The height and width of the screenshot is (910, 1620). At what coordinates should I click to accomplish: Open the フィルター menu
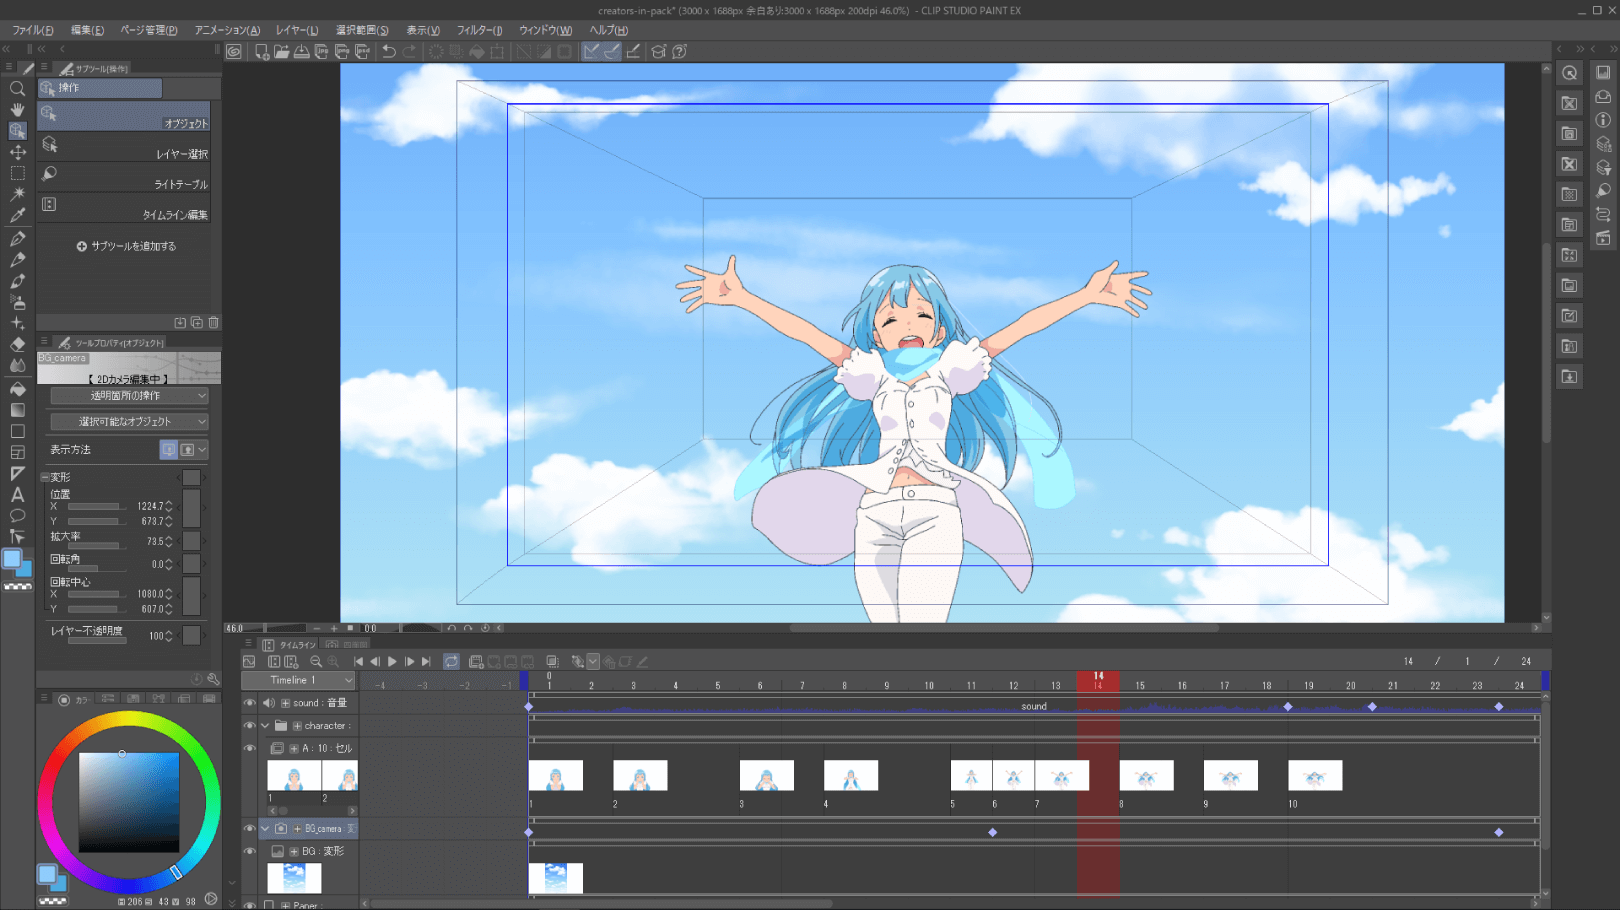pyautogui.click(x=479, y=30)
